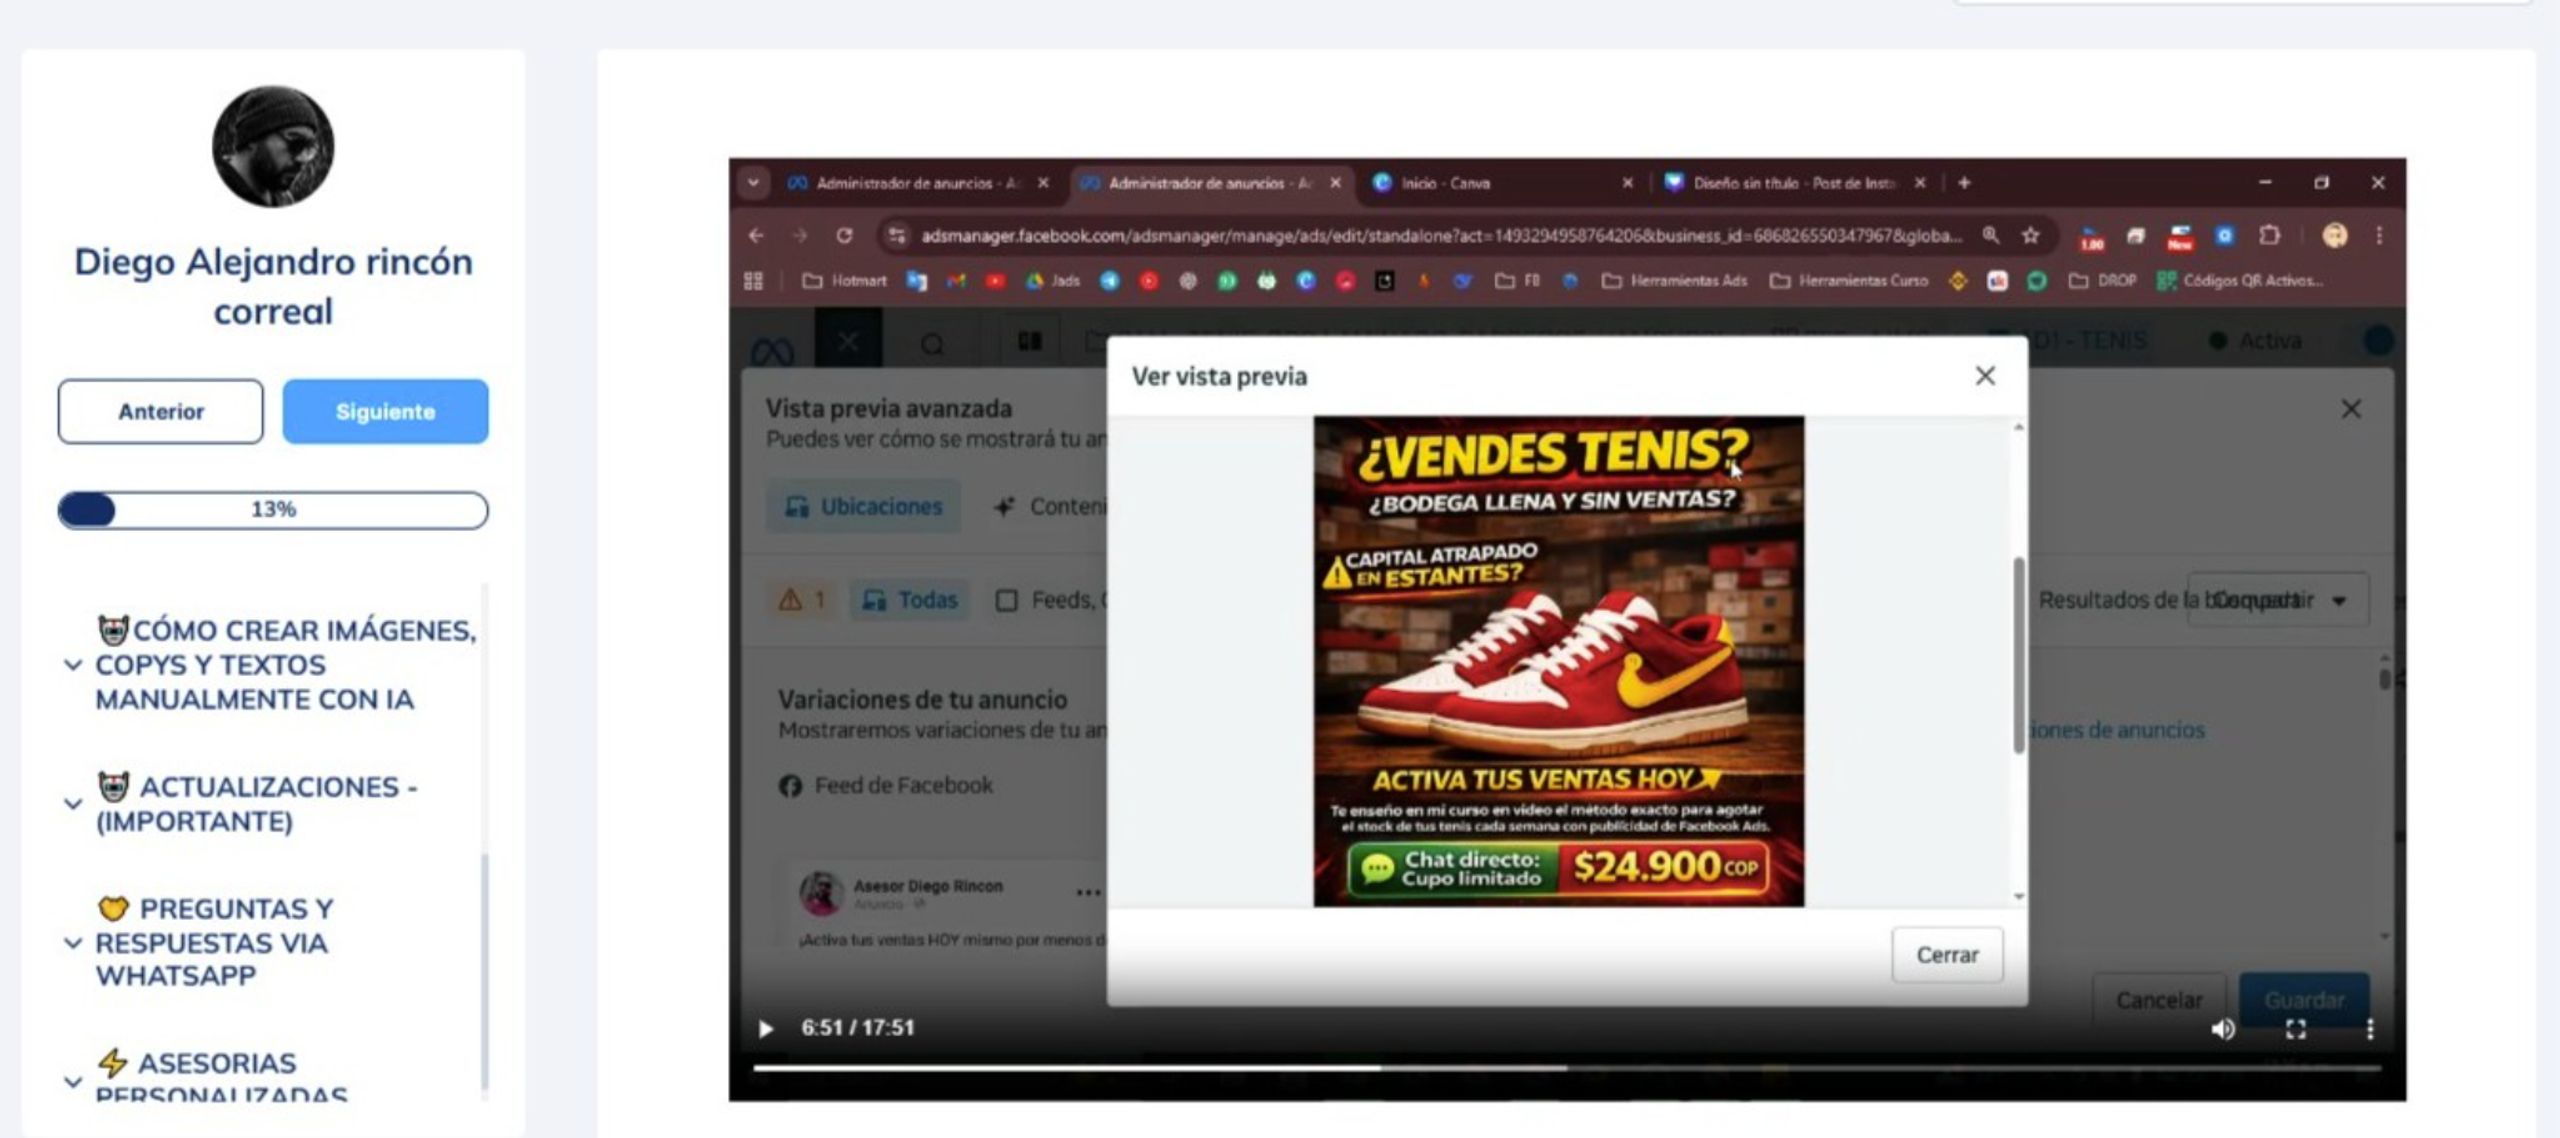Open the Hotmart bookmarks folder
The image size is (2560, 1138).
845,281
